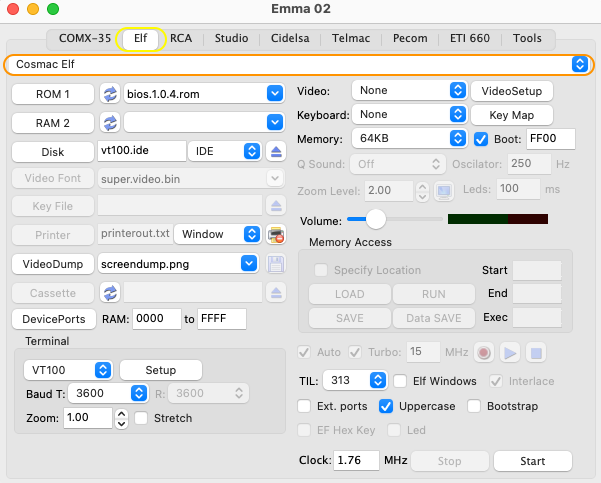The image size is (601, 483).
Task: Click the RAM 2 button
Action: coord(53,123)
